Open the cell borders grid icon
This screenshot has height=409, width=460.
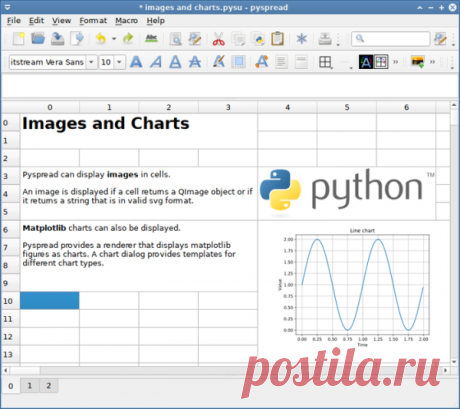[325, 62]
